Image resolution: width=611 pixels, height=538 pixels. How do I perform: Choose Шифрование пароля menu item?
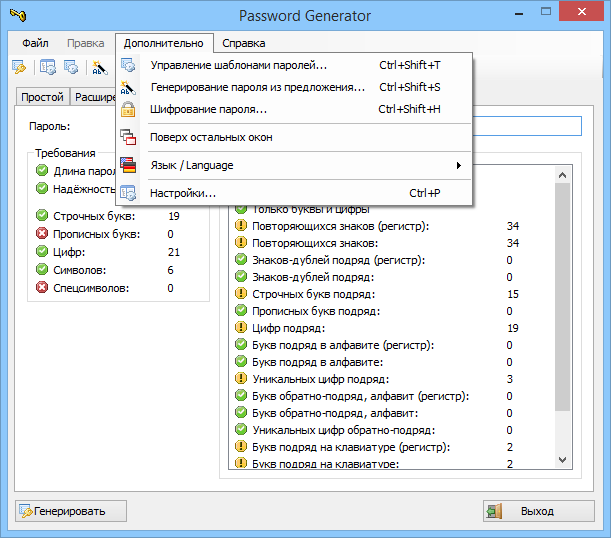pos(294,109)
